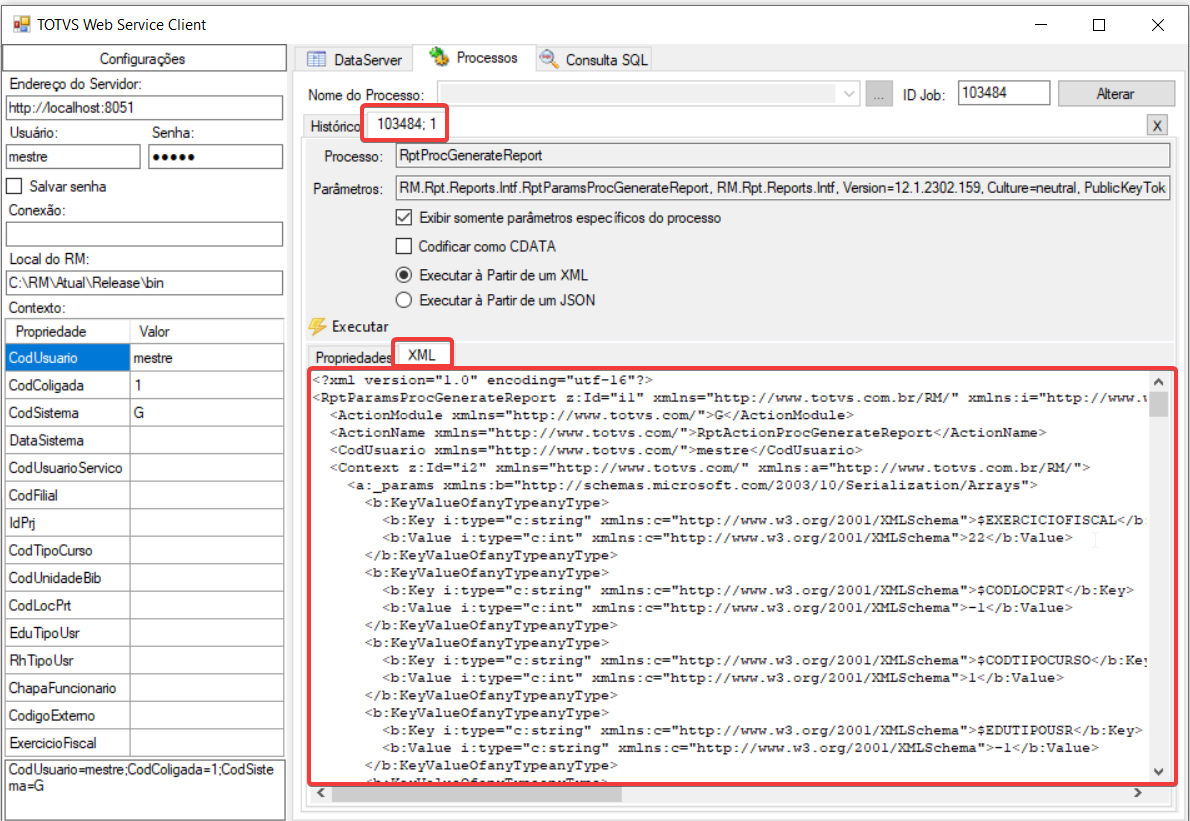Select Executar à Partir de um XML
The height and width of the screenshot is (821, 1190).
point(404,275)
